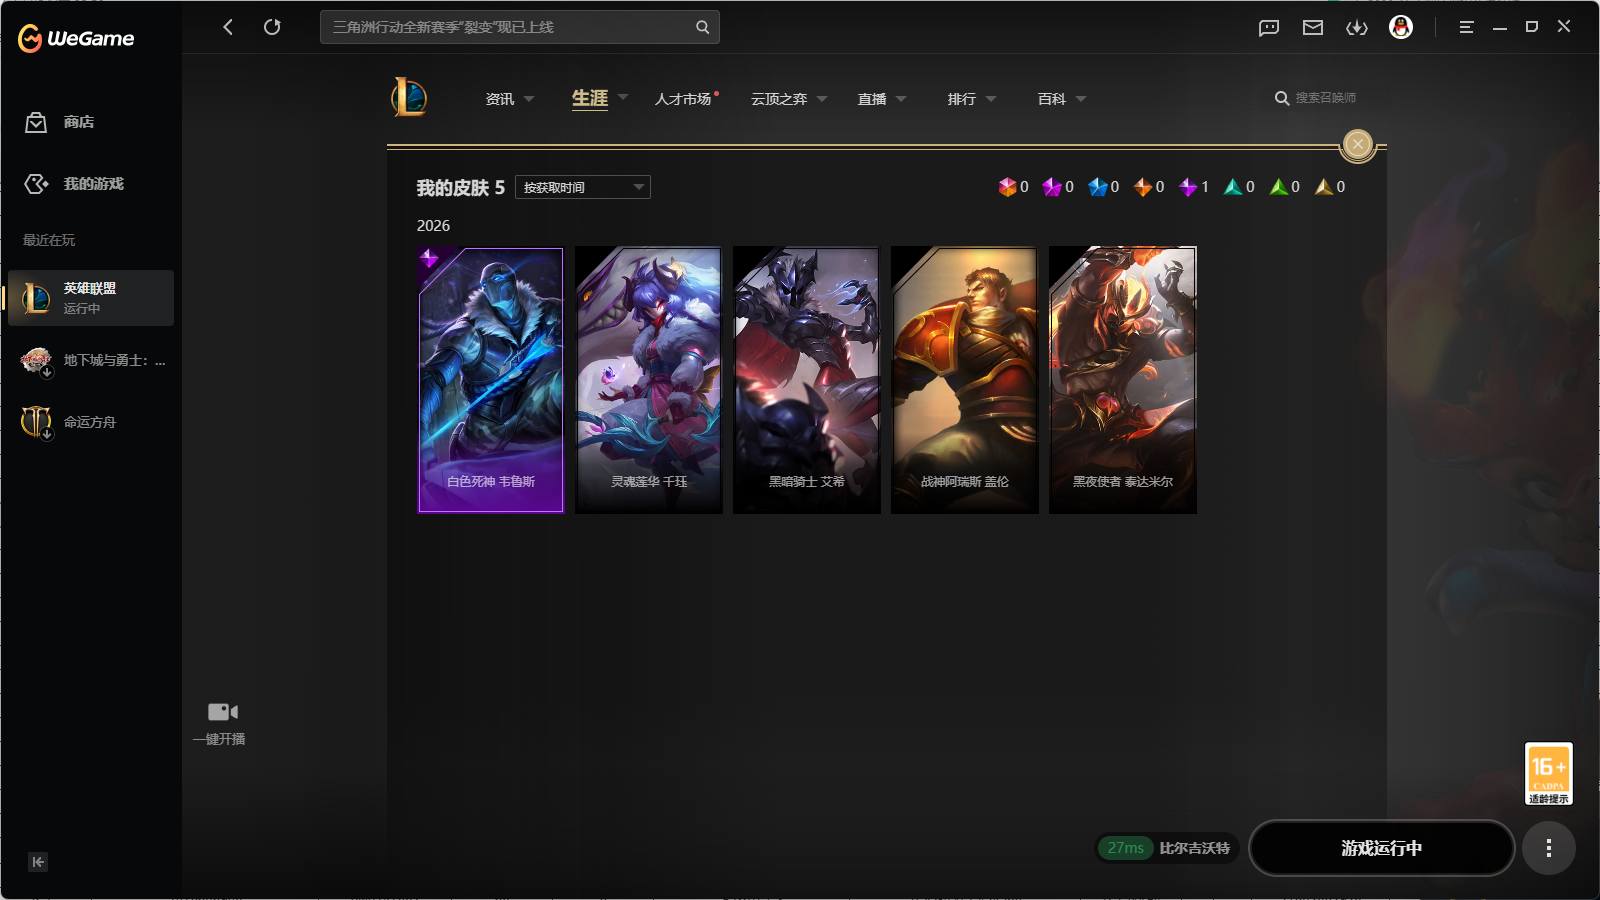Open the WeGame hamburger main menu
This screenshot has width=1600, height=900.
tap(1466, 27)
